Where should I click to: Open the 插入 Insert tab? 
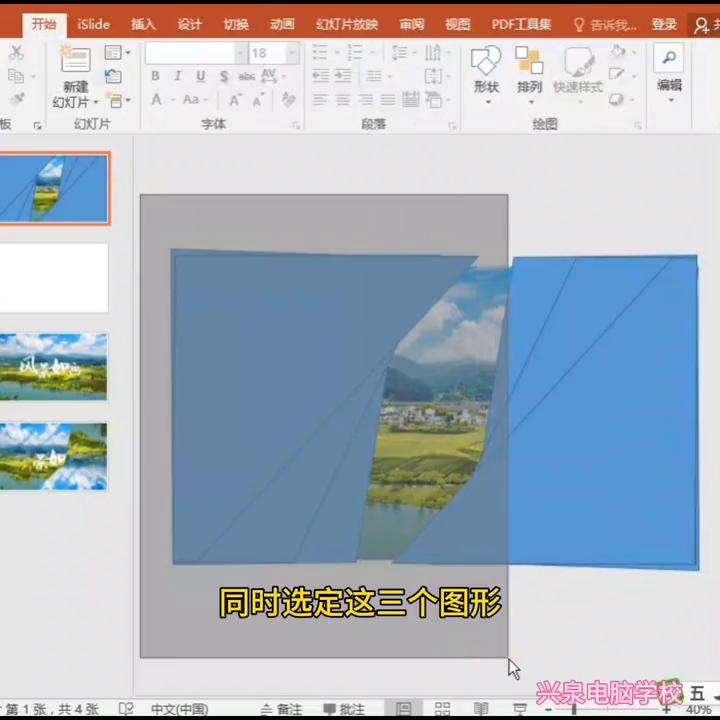[143, 24]
